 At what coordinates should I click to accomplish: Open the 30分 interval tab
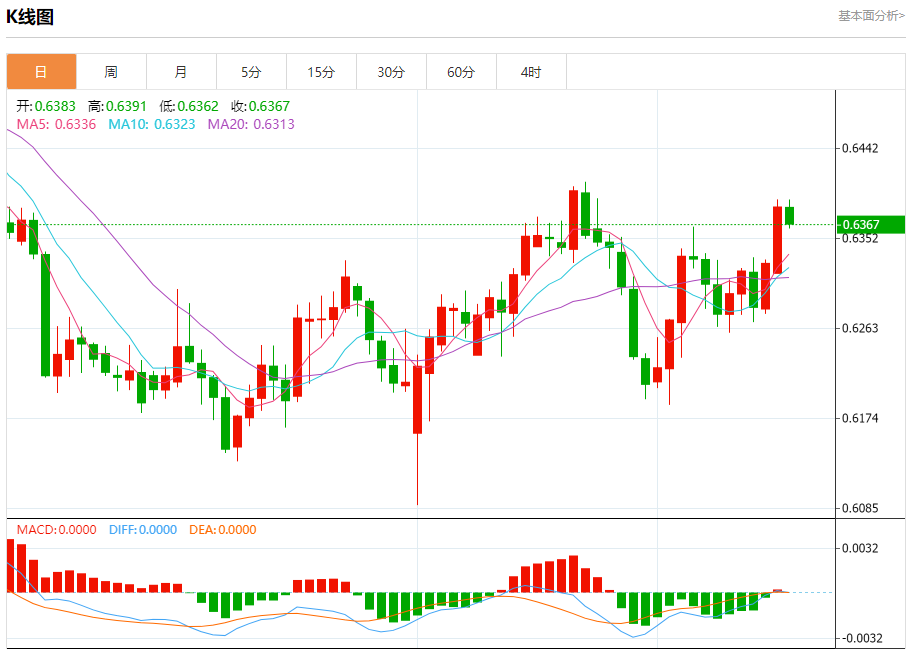click(391, 72)
